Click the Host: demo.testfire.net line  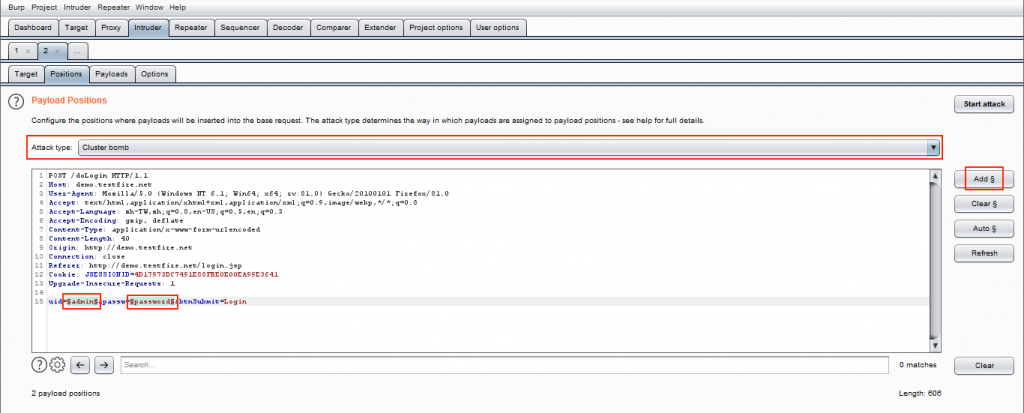pyautogui.click(x=99, y=185)
